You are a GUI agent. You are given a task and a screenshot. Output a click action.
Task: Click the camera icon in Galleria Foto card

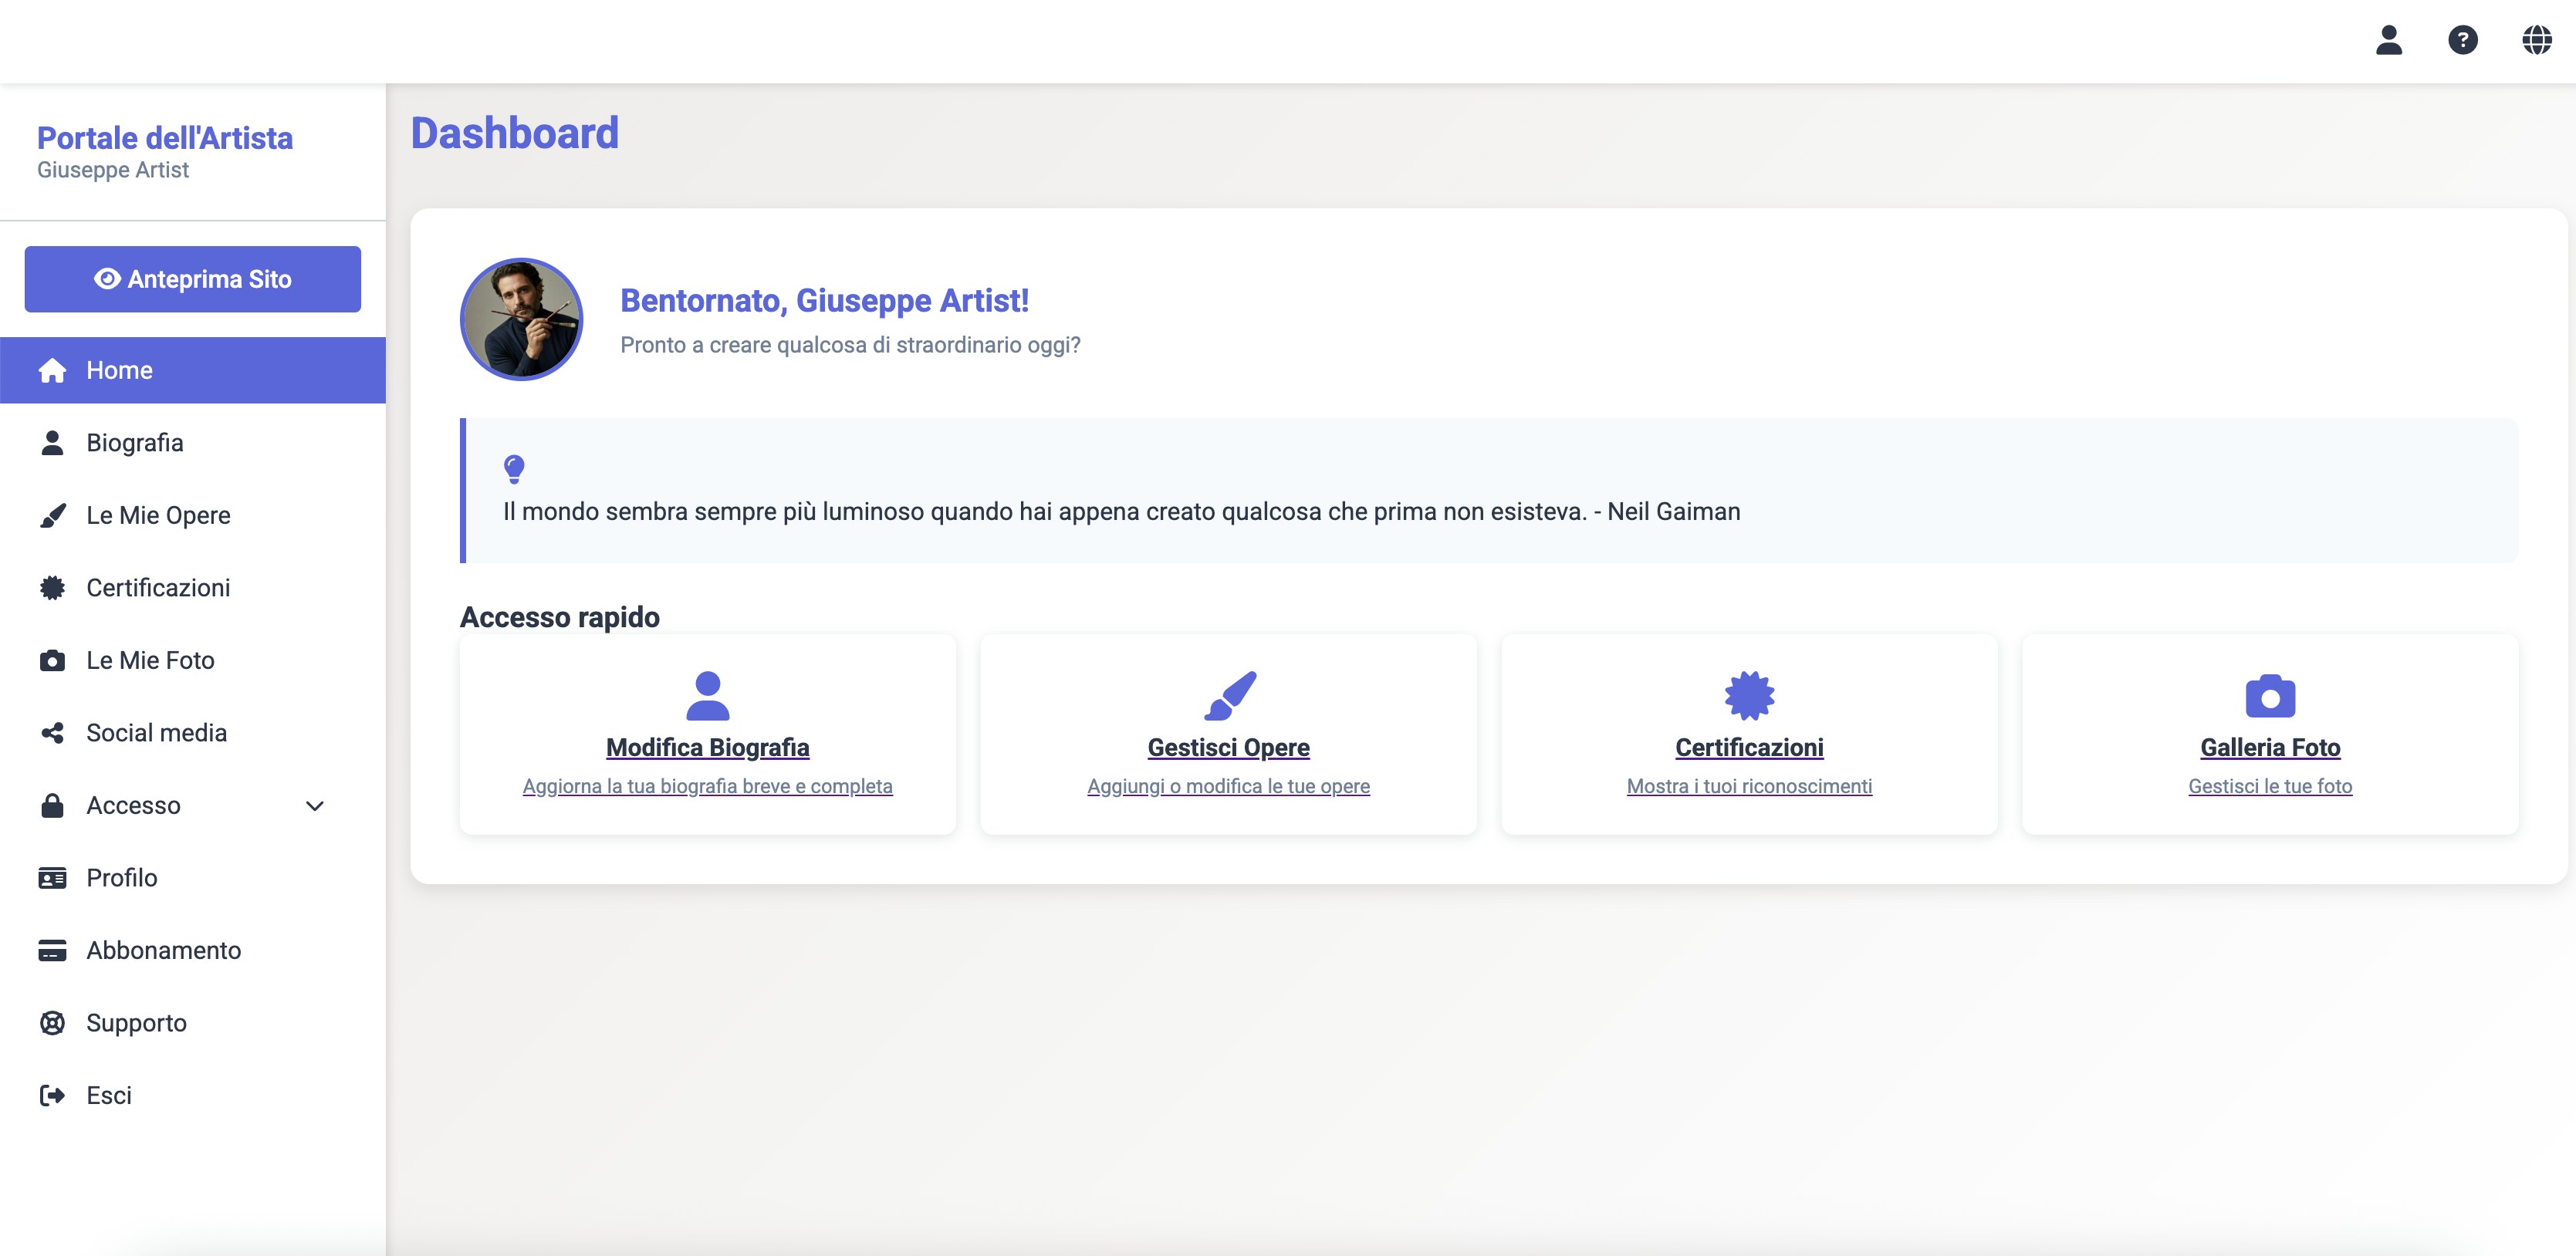(x=2270, y=696)
